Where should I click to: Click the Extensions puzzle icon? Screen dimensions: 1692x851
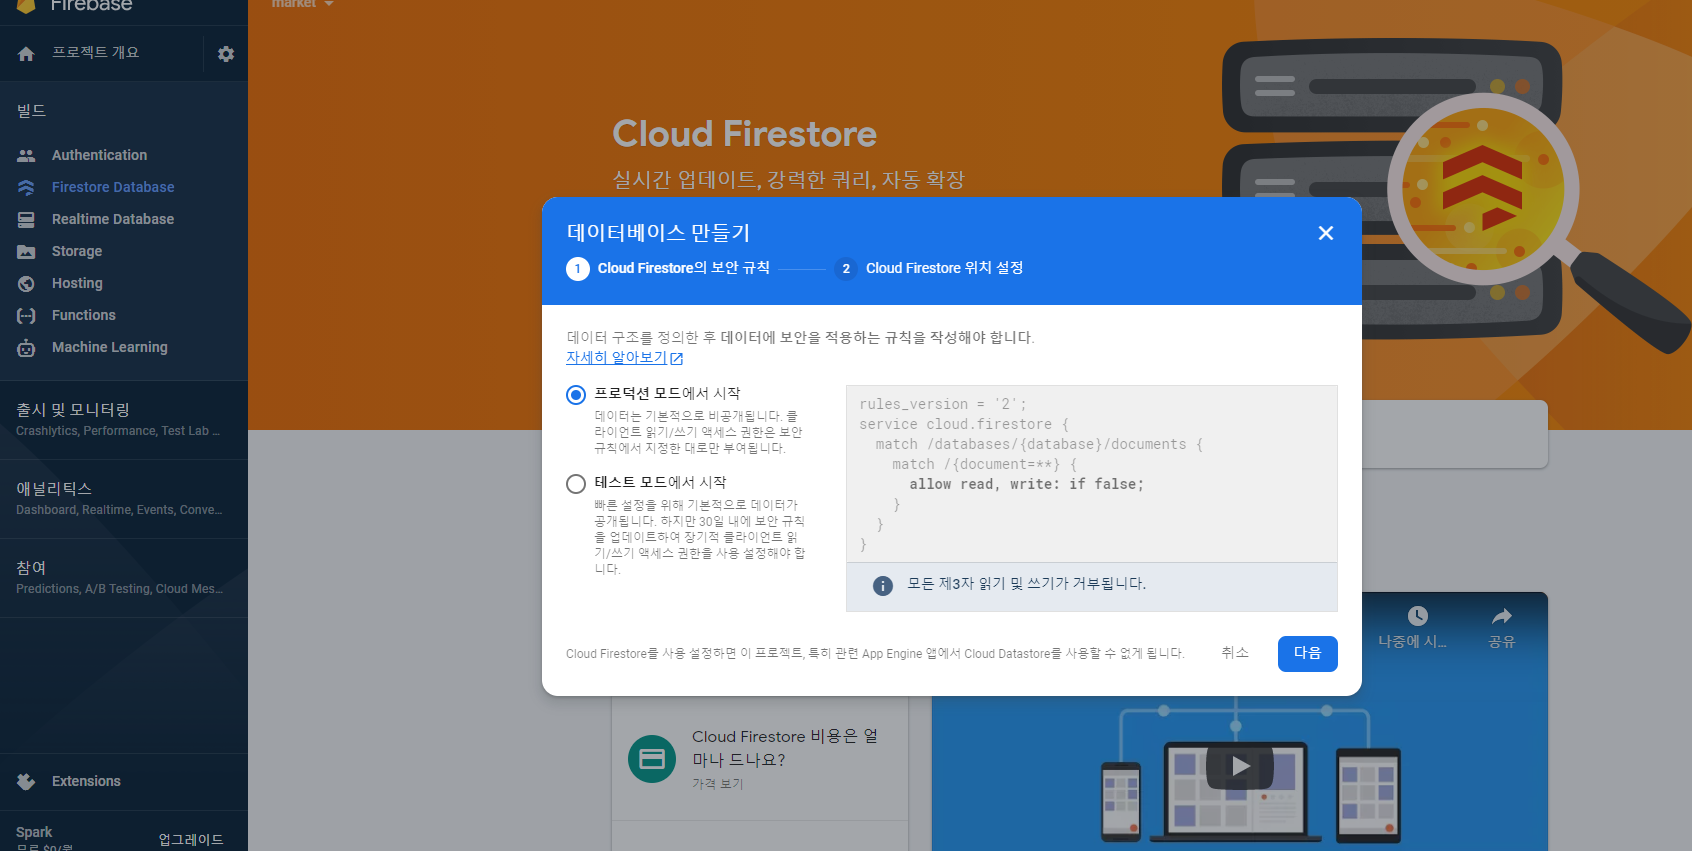coord(26,781)
